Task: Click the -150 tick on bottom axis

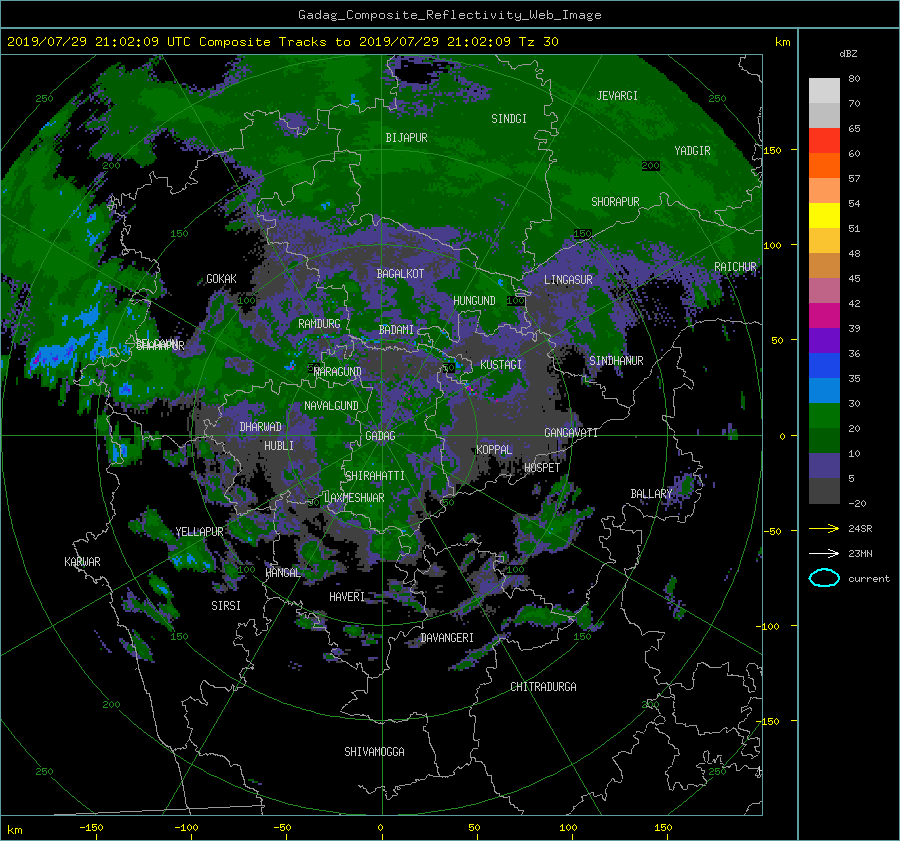Action: 91,828
